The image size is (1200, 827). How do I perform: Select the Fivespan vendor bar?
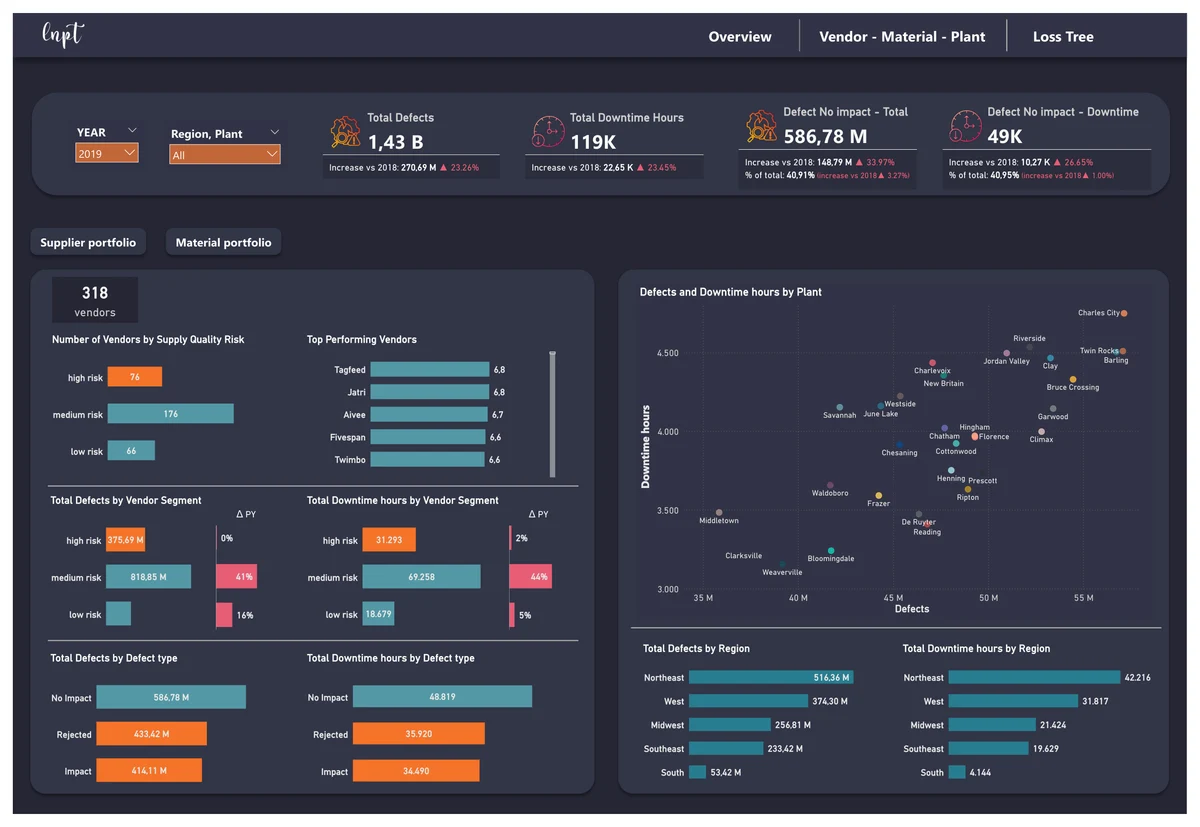pyautogui.click(x=428, y=437)
